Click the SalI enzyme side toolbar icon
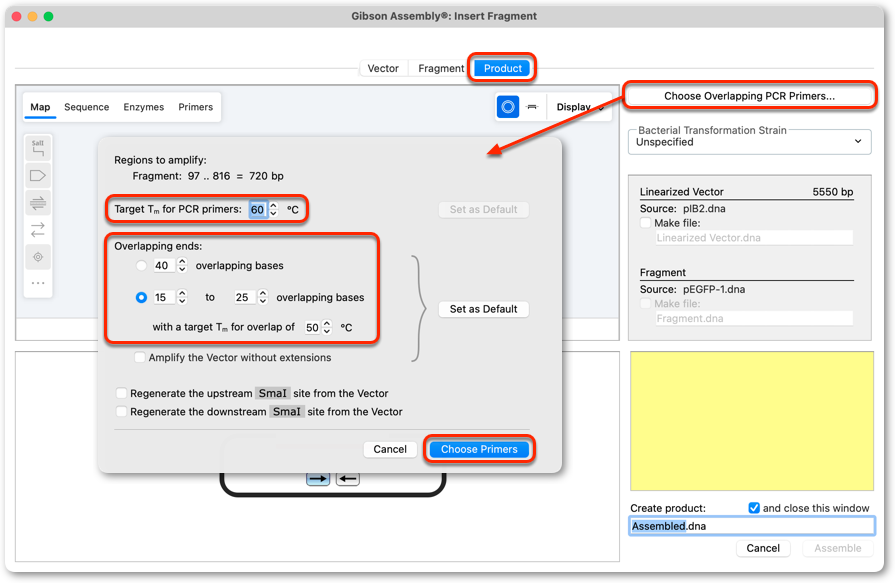This screenshot has height=583, width=895. point(38,148)
